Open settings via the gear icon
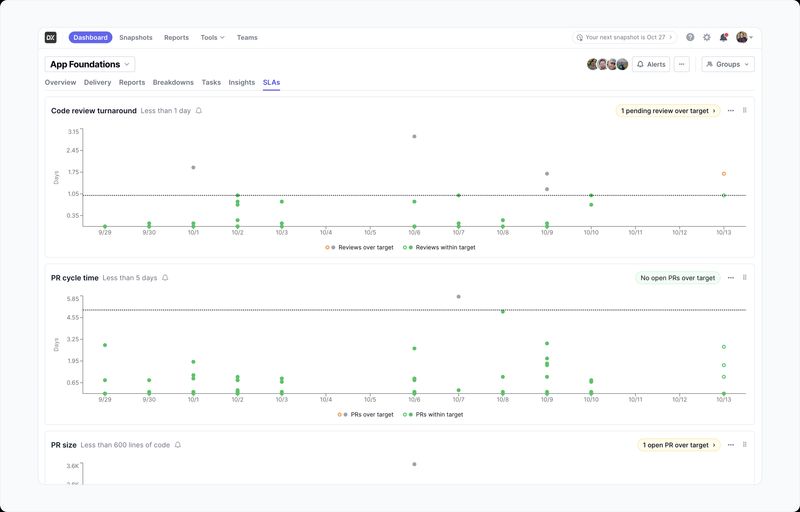 [707, 37]
